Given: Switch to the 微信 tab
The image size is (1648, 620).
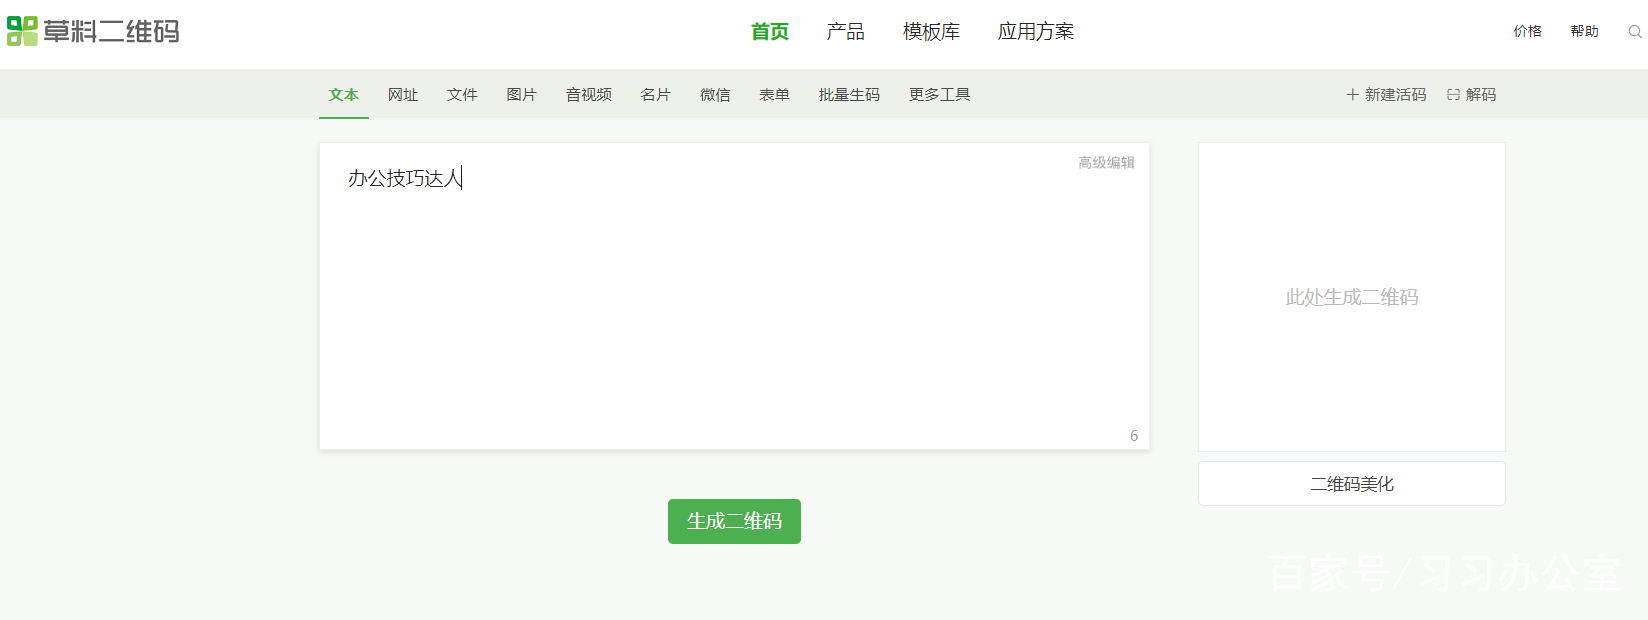Looking at the screenshot, I should 715,95.
